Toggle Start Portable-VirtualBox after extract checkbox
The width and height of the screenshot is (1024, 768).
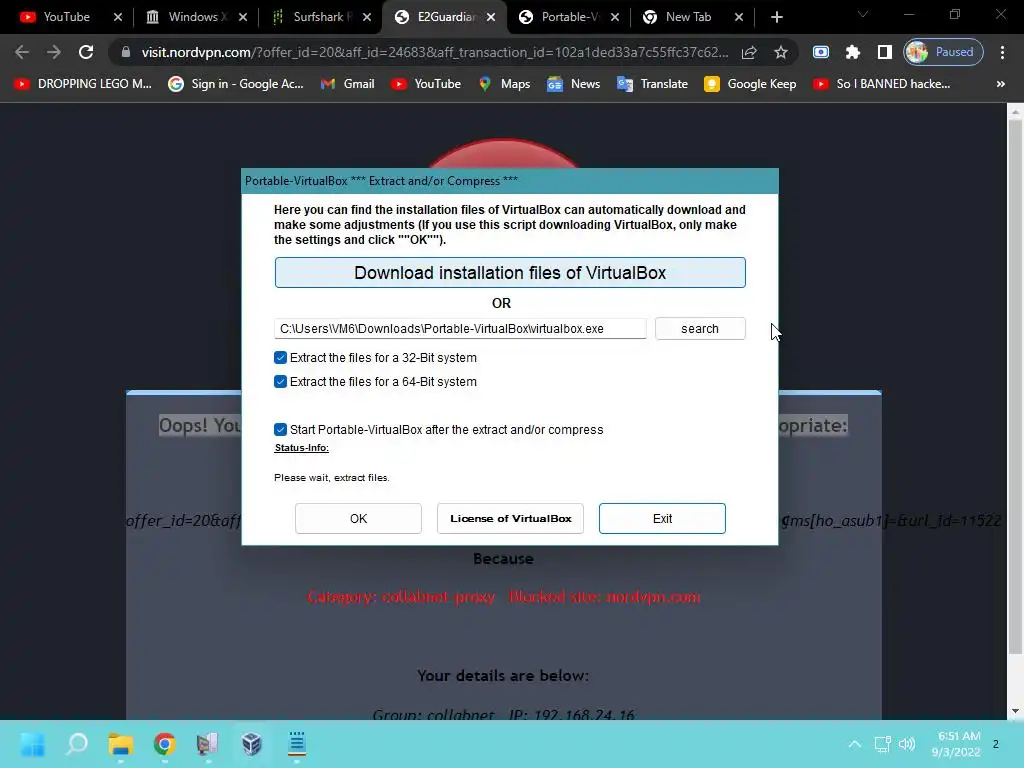tap(280, 429)
